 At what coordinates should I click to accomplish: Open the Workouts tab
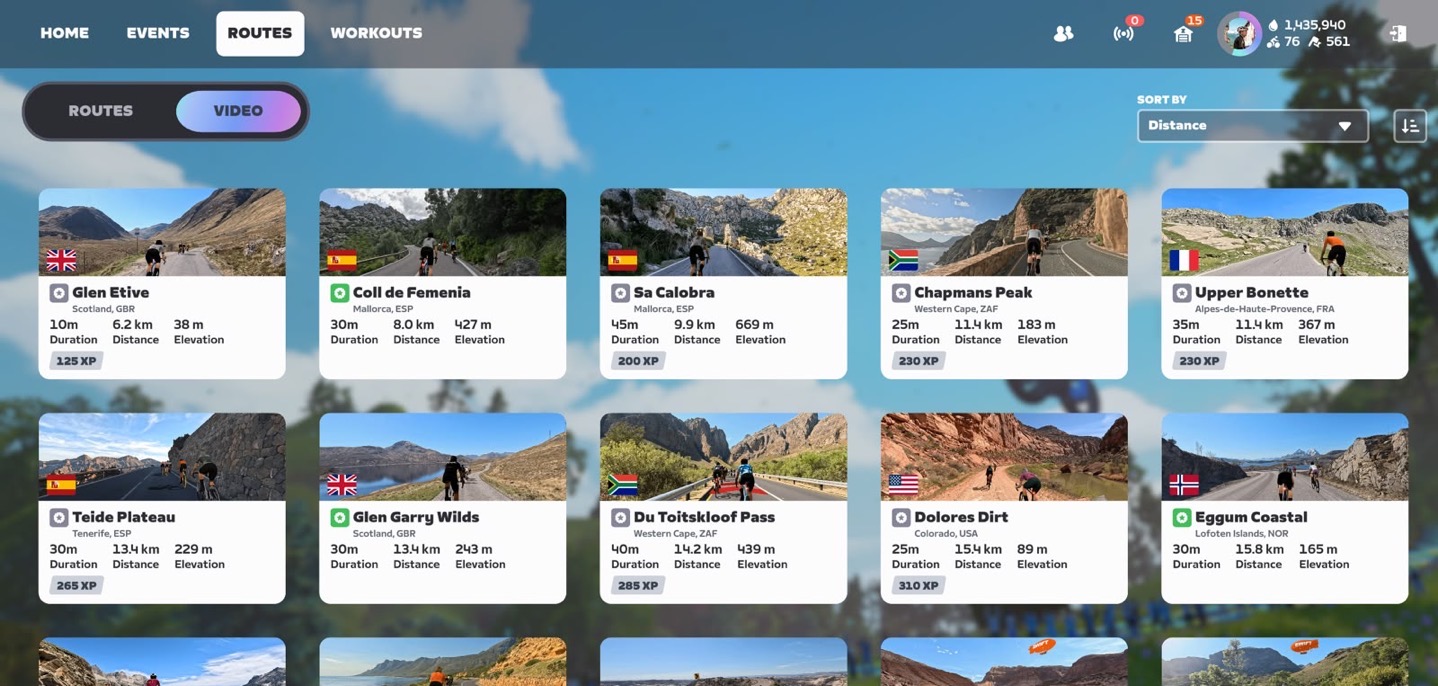(x=376, y=33)
